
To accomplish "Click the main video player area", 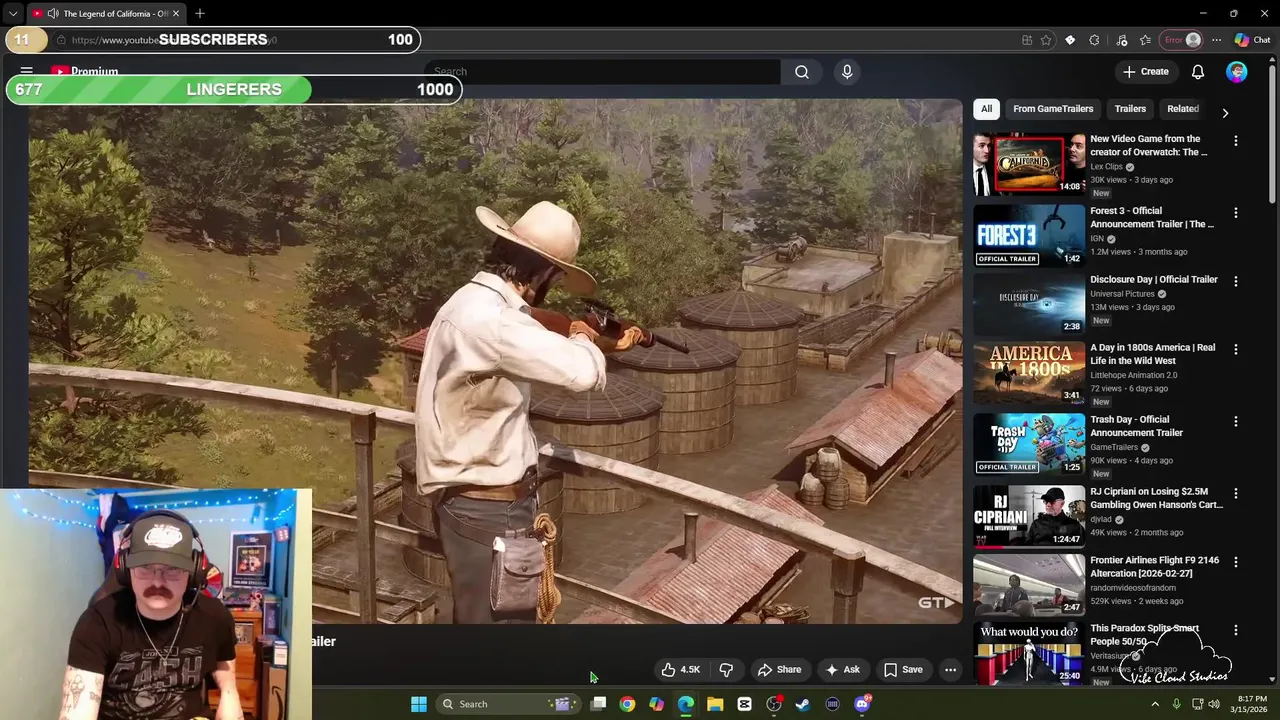I will point(495,361).
